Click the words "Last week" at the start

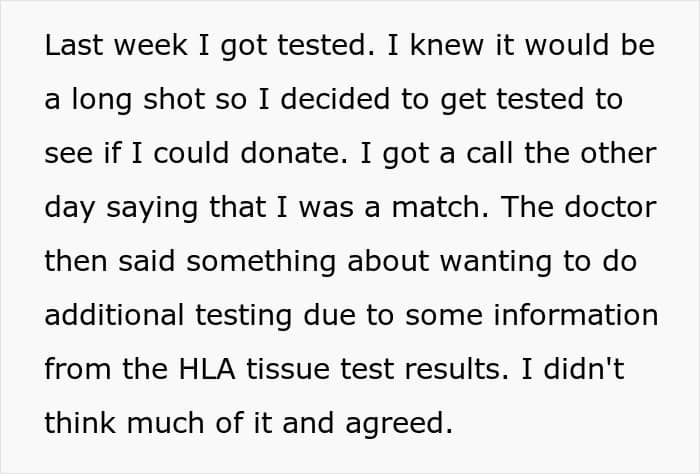click(116, 46)
